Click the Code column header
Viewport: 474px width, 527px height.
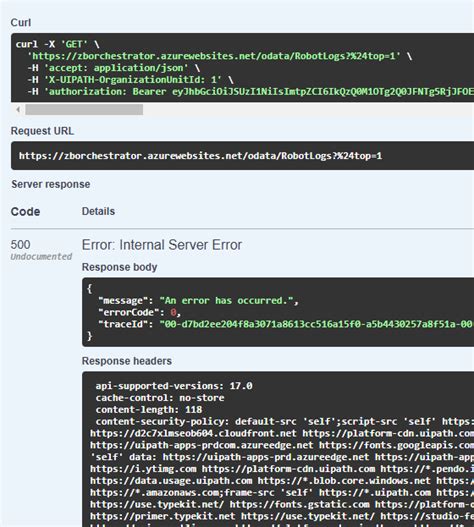[x=26, y=212]
